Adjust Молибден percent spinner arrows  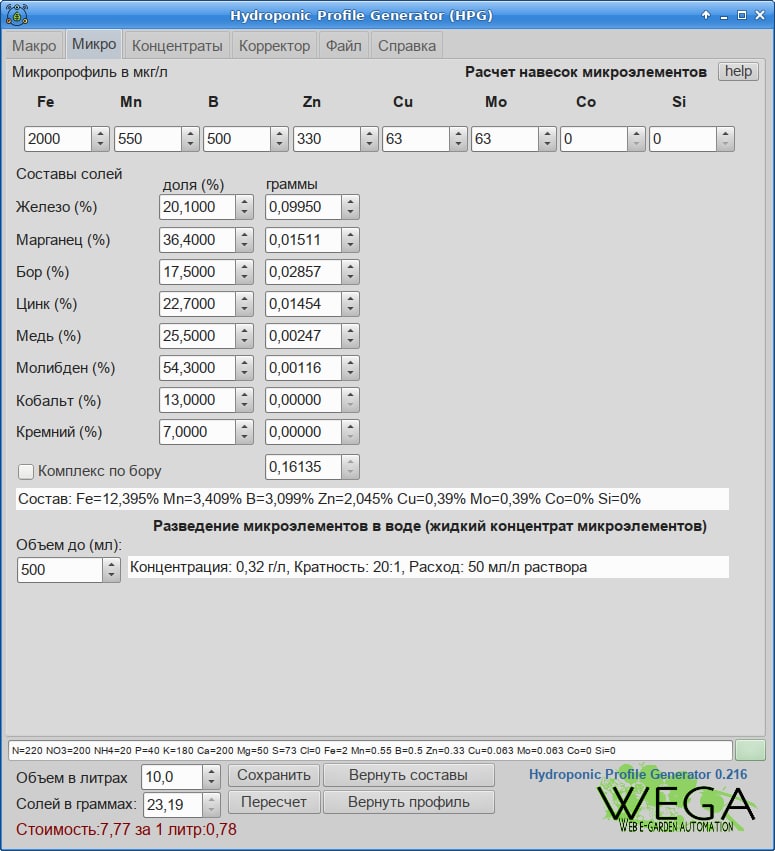coord(244,368)
